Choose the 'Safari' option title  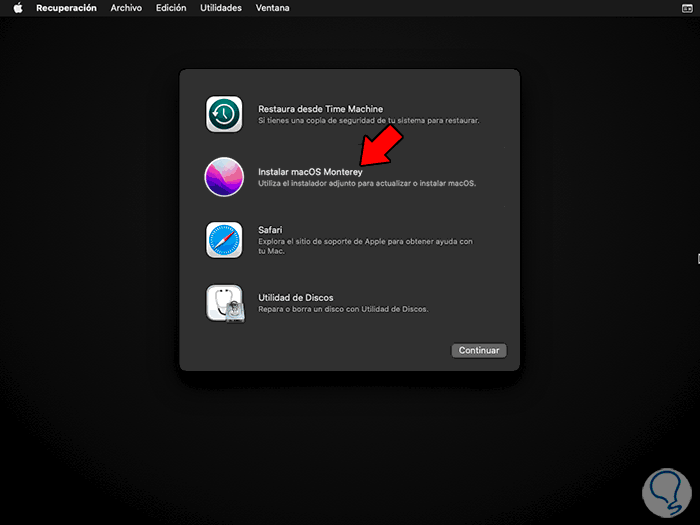(270, 230)
